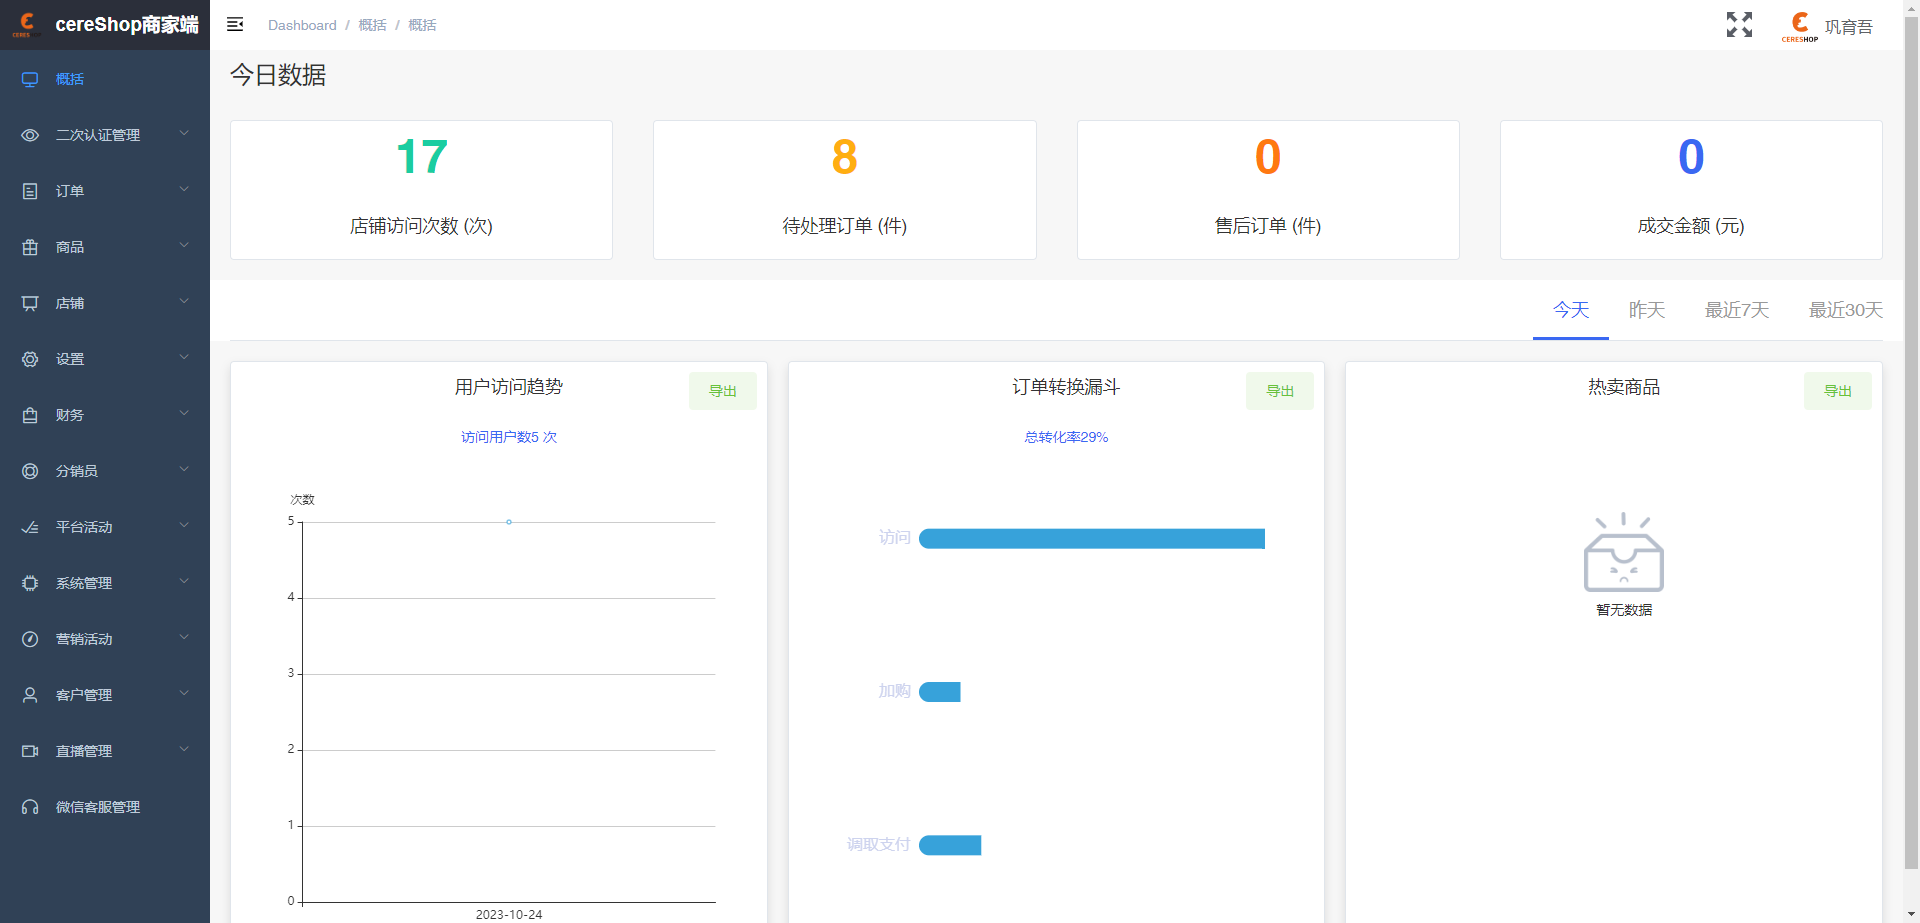Screen dimensions: 1920x923
Task: Export the 订单转换漏斗 chart via 导出
Action: [x=1280, y=391]
